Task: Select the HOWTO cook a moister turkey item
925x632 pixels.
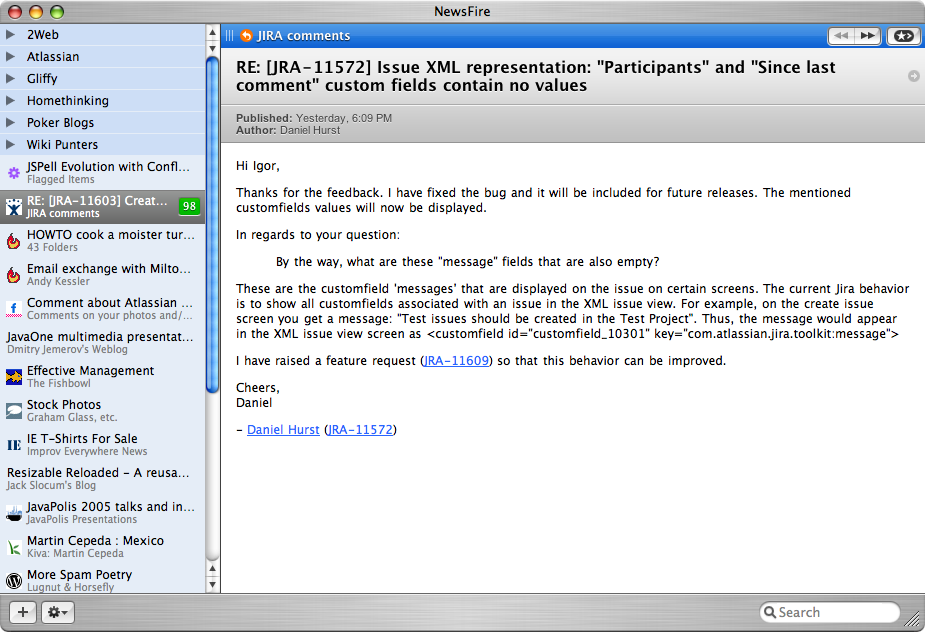Action: pyautogui.click(x=103, y=241)
